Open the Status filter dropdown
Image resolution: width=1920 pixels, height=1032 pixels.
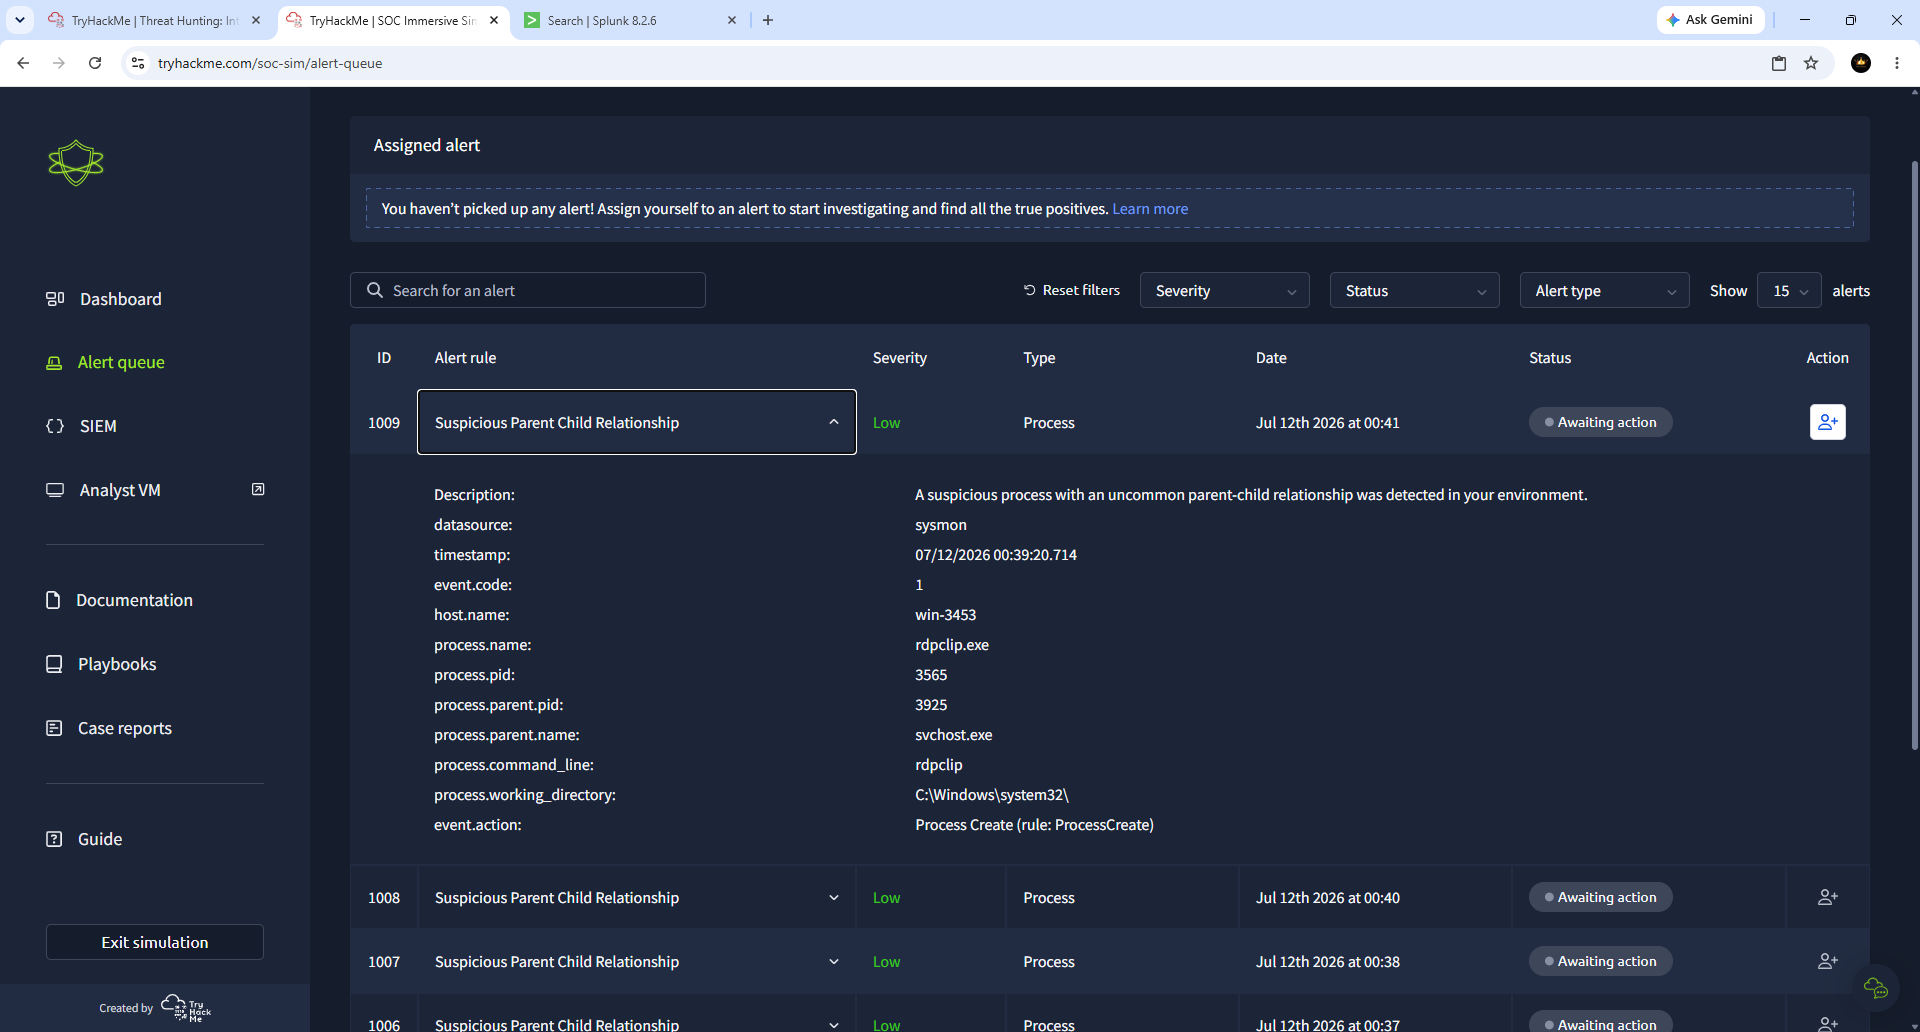coord(1414,290)
